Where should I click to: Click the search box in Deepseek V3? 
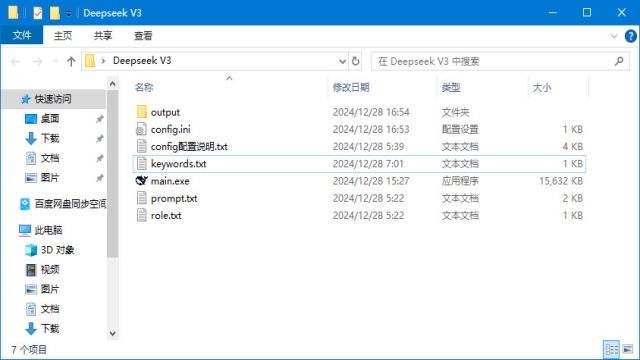click(x=500, y=61)
